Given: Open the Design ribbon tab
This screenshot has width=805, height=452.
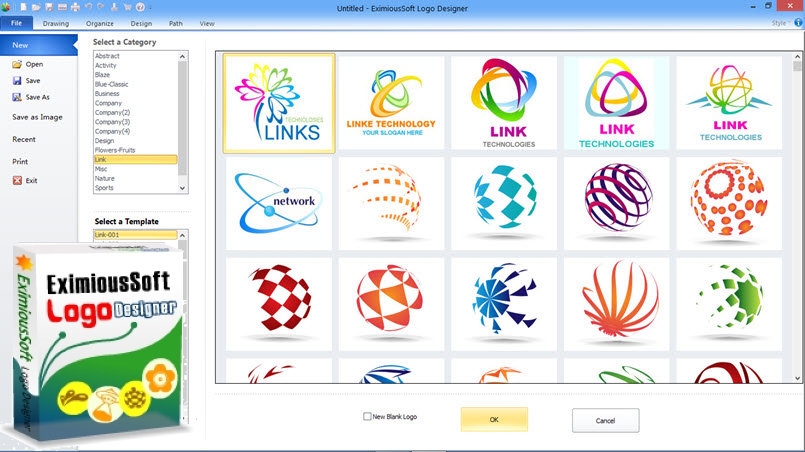Looking at the screenshot, I should pos(141,23).
